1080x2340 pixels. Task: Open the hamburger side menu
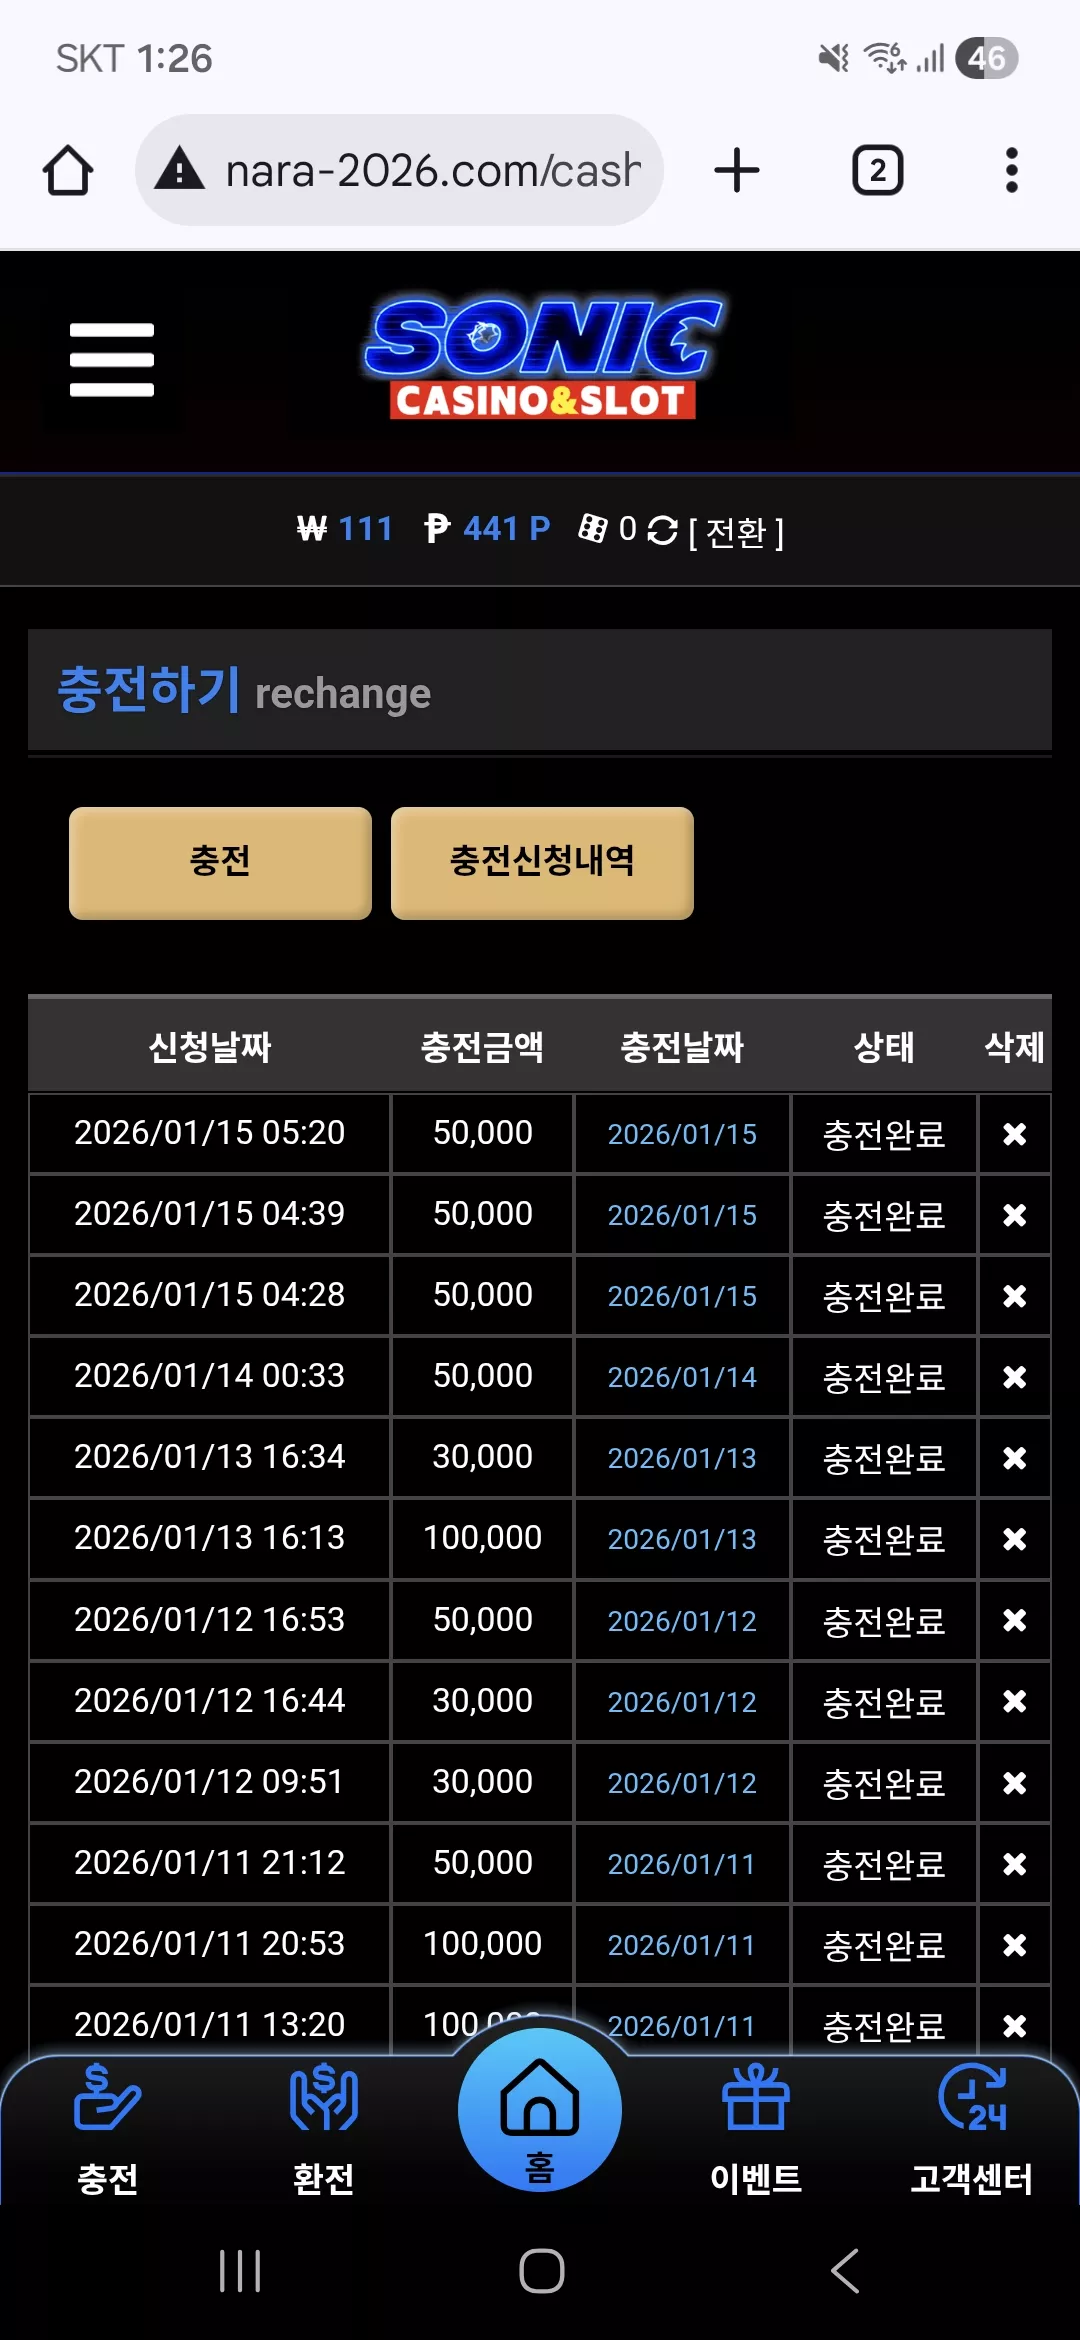112,360
